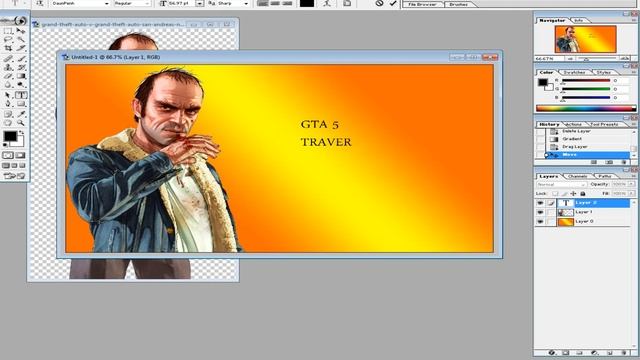Select the Gradient tool
Image resolution: width=640 pixels, height=360 pixels.
(x=21, y=76)
